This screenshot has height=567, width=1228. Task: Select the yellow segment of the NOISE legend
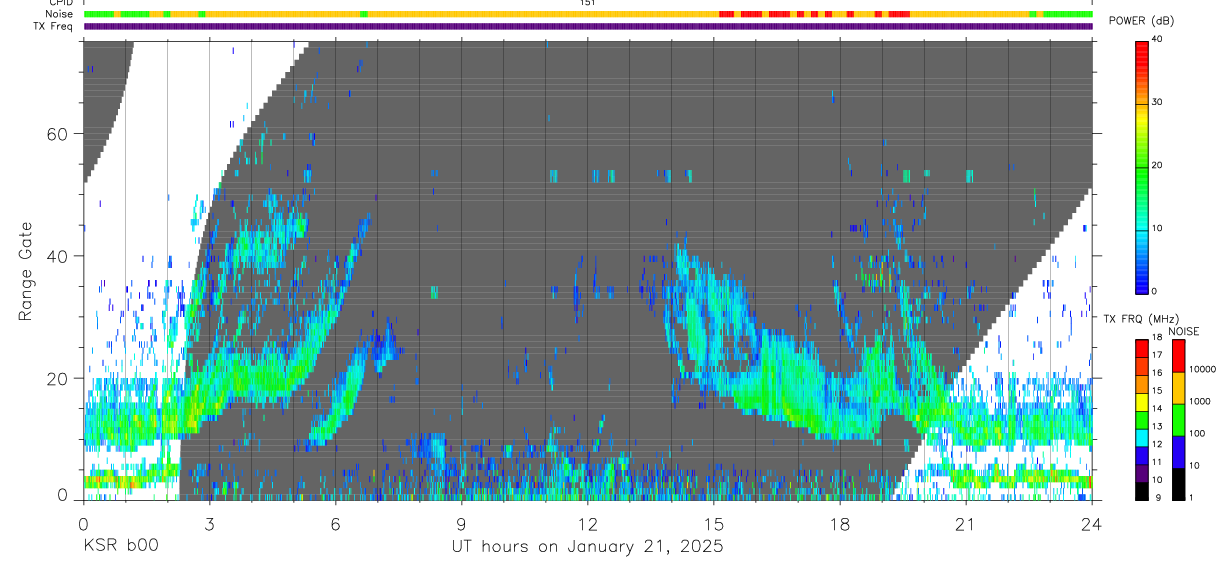pos(1179,388)
